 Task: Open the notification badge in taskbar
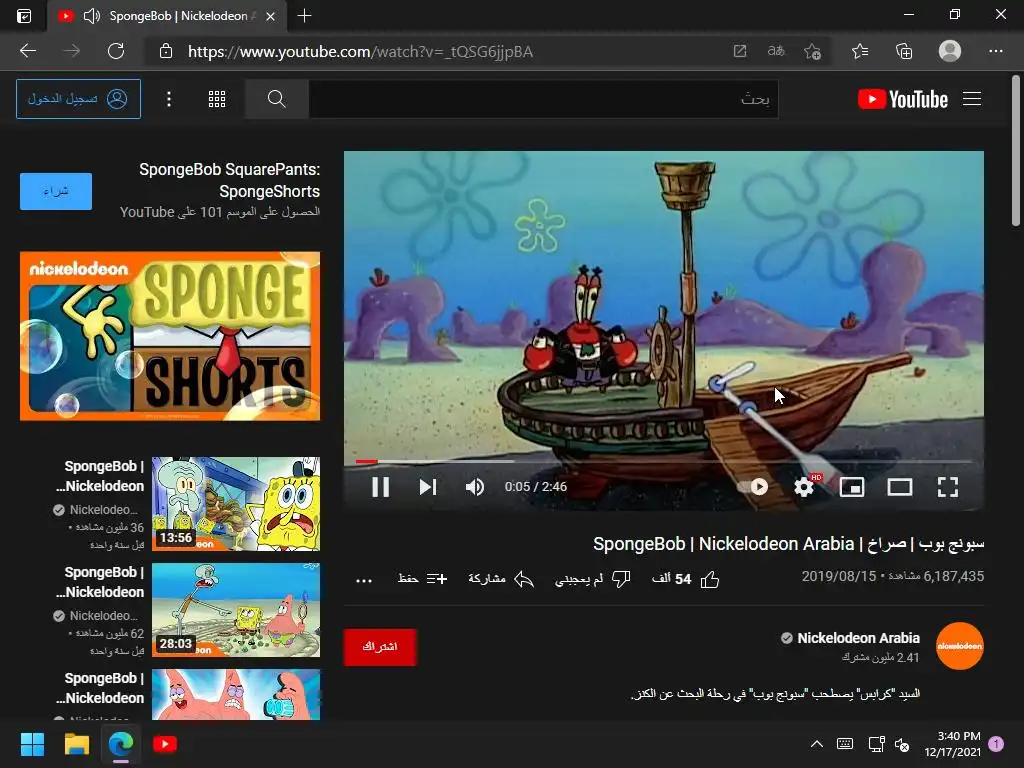[x=996, y=744]
